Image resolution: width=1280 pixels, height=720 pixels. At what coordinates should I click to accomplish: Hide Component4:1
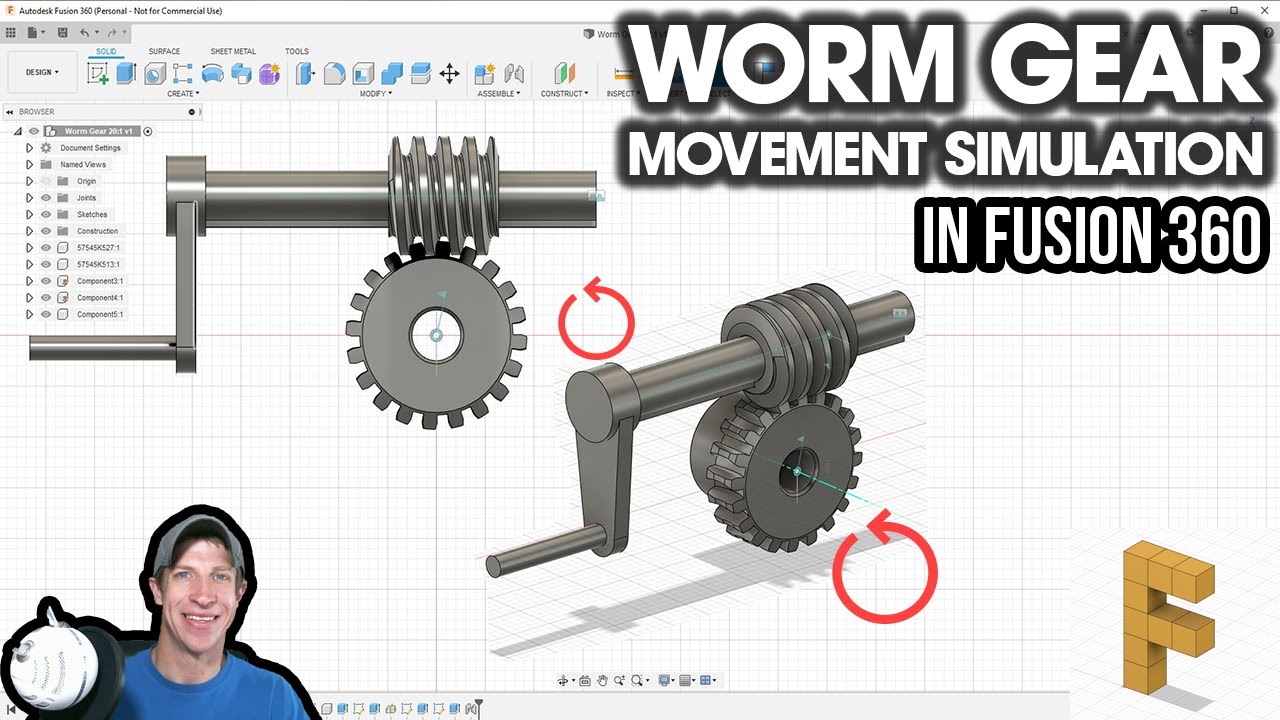coord(46,298)
